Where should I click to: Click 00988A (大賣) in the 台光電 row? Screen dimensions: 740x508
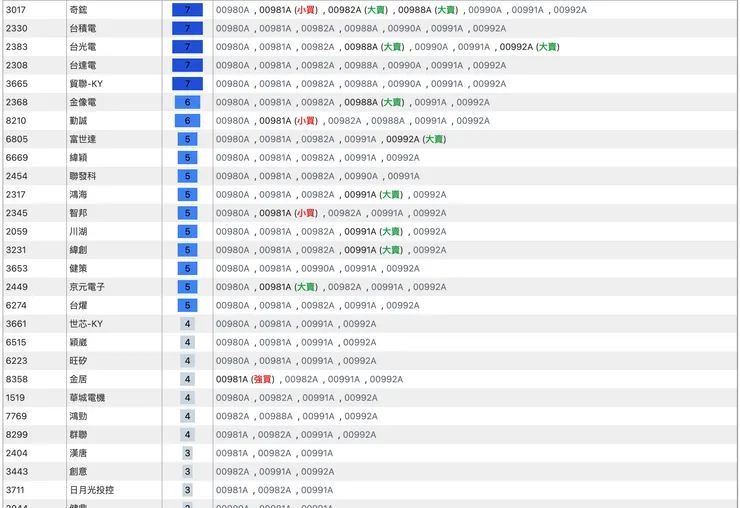tap(374, 47)
